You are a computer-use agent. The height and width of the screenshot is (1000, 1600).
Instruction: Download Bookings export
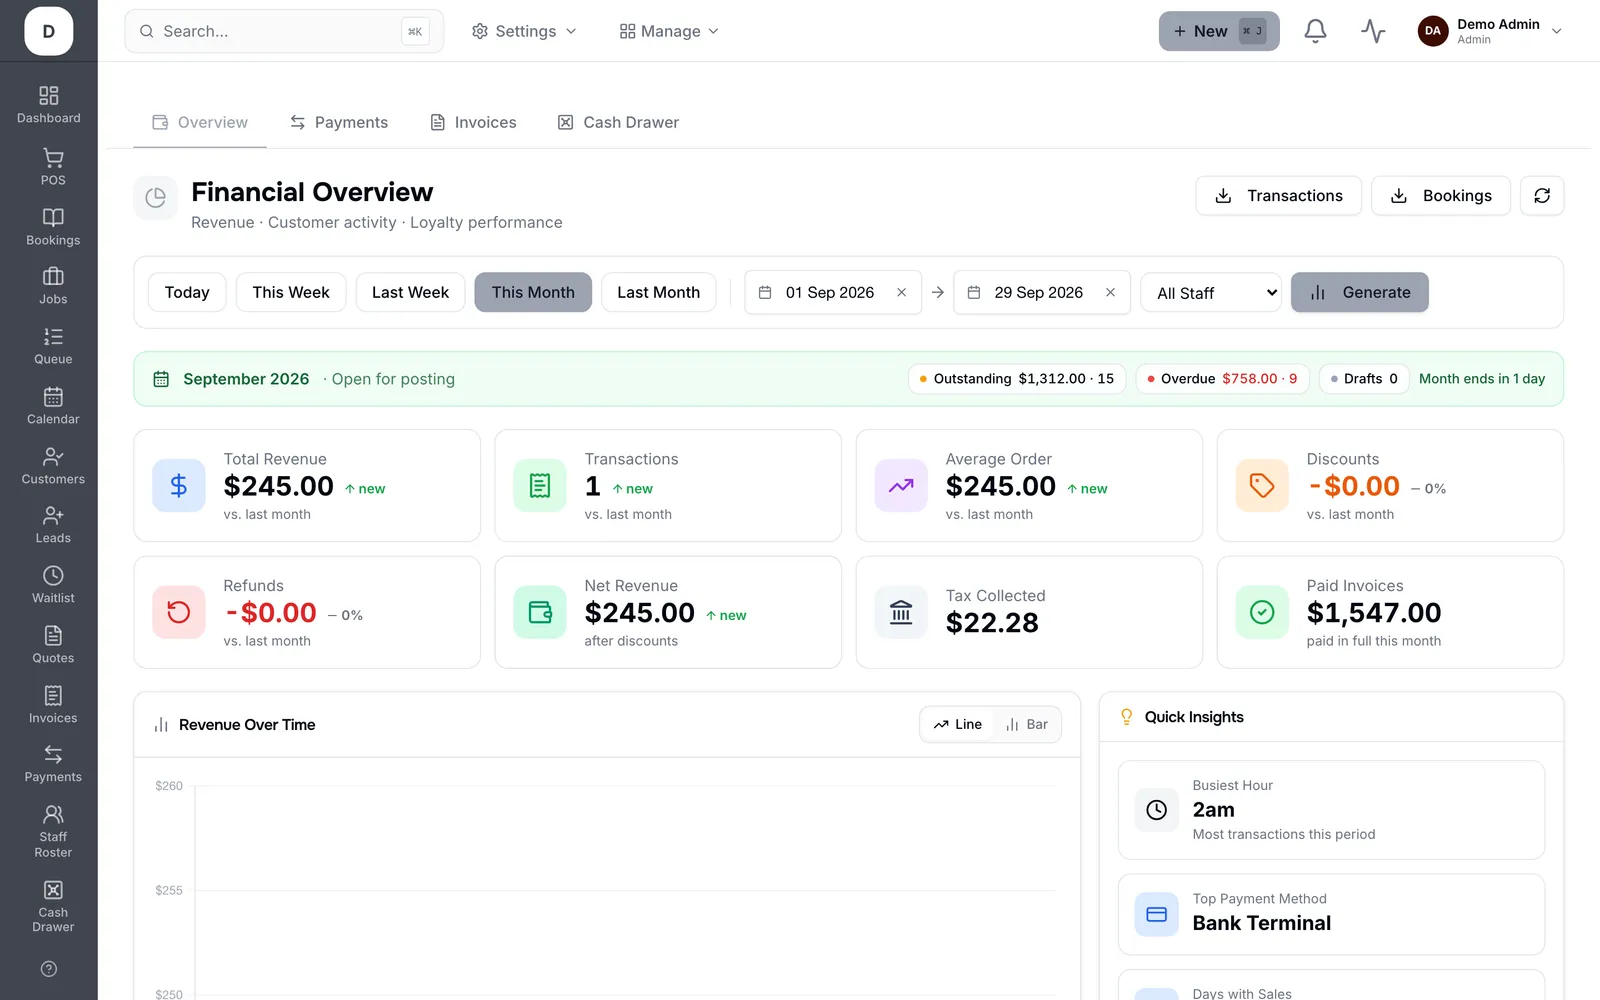coord(1441,196)
